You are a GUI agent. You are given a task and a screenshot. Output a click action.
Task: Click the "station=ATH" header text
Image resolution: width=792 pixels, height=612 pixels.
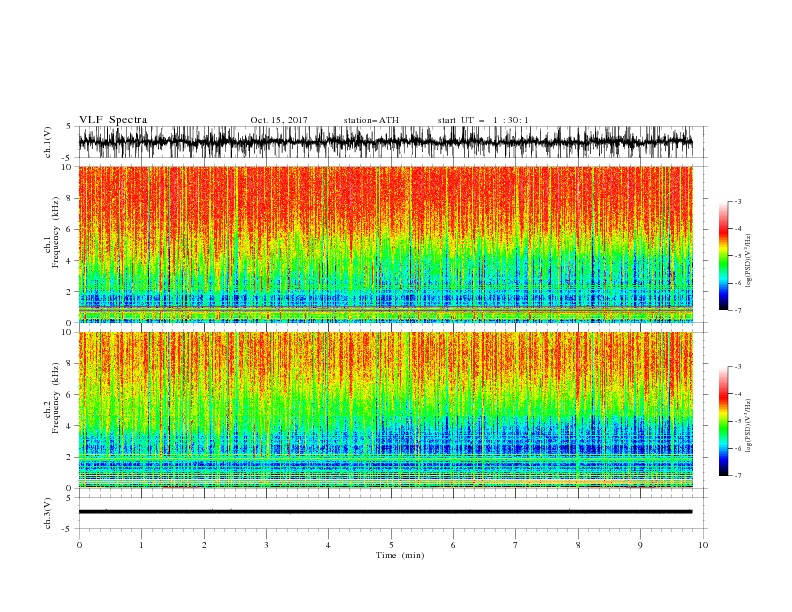coord(371,120)
